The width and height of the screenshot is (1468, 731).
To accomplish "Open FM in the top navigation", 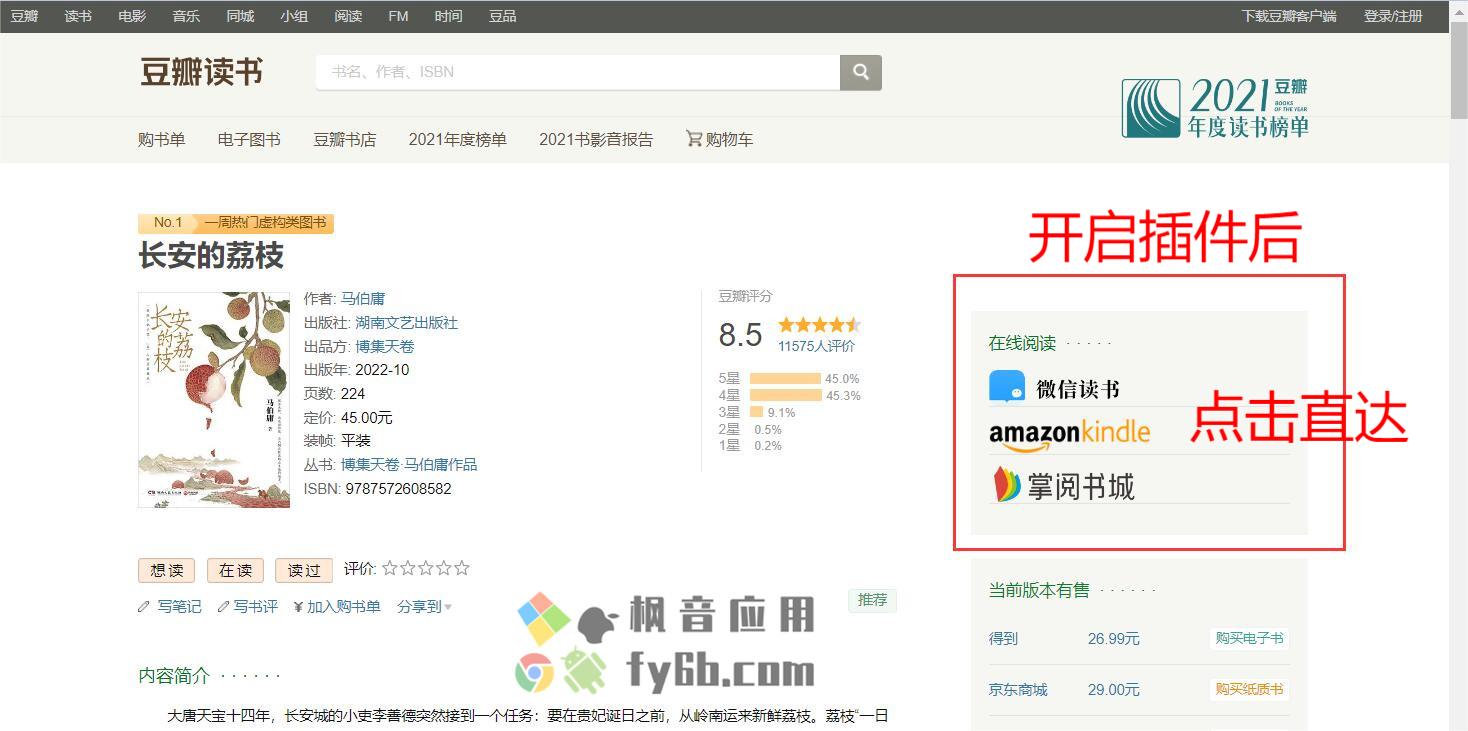I will point(398,16).
